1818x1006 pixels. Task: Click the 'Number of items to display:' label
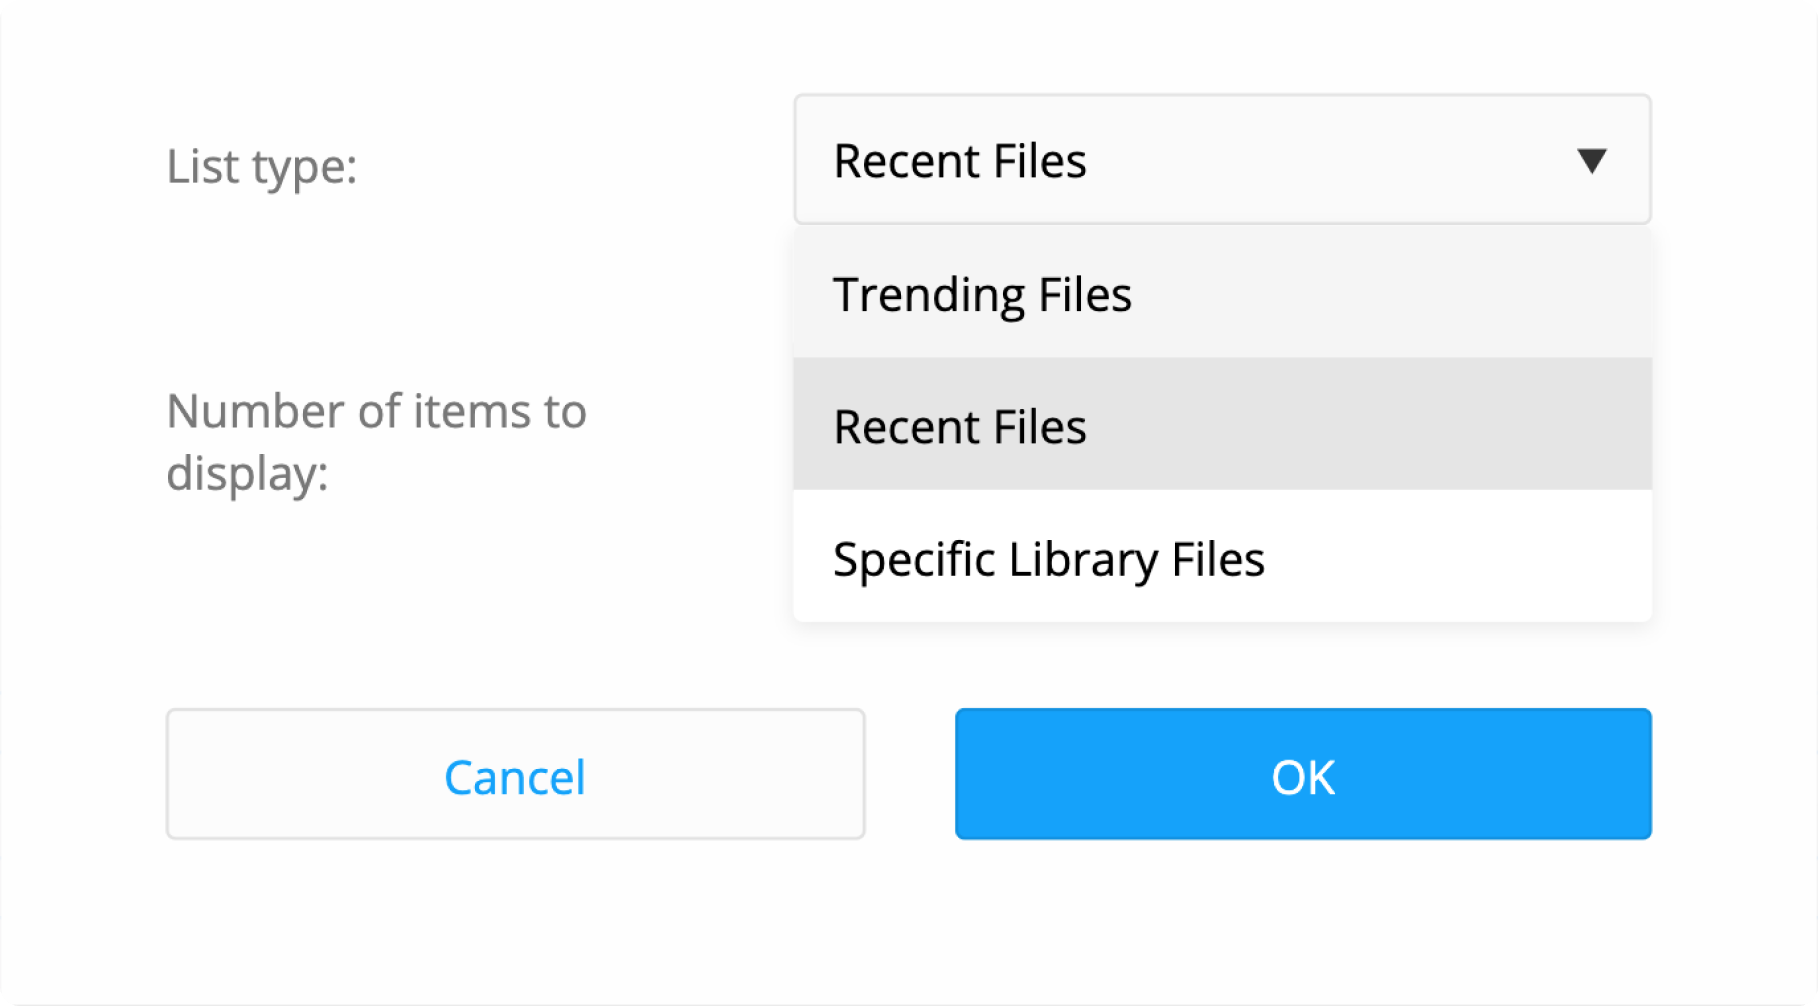pyautogui.click(x=377, y=440)
